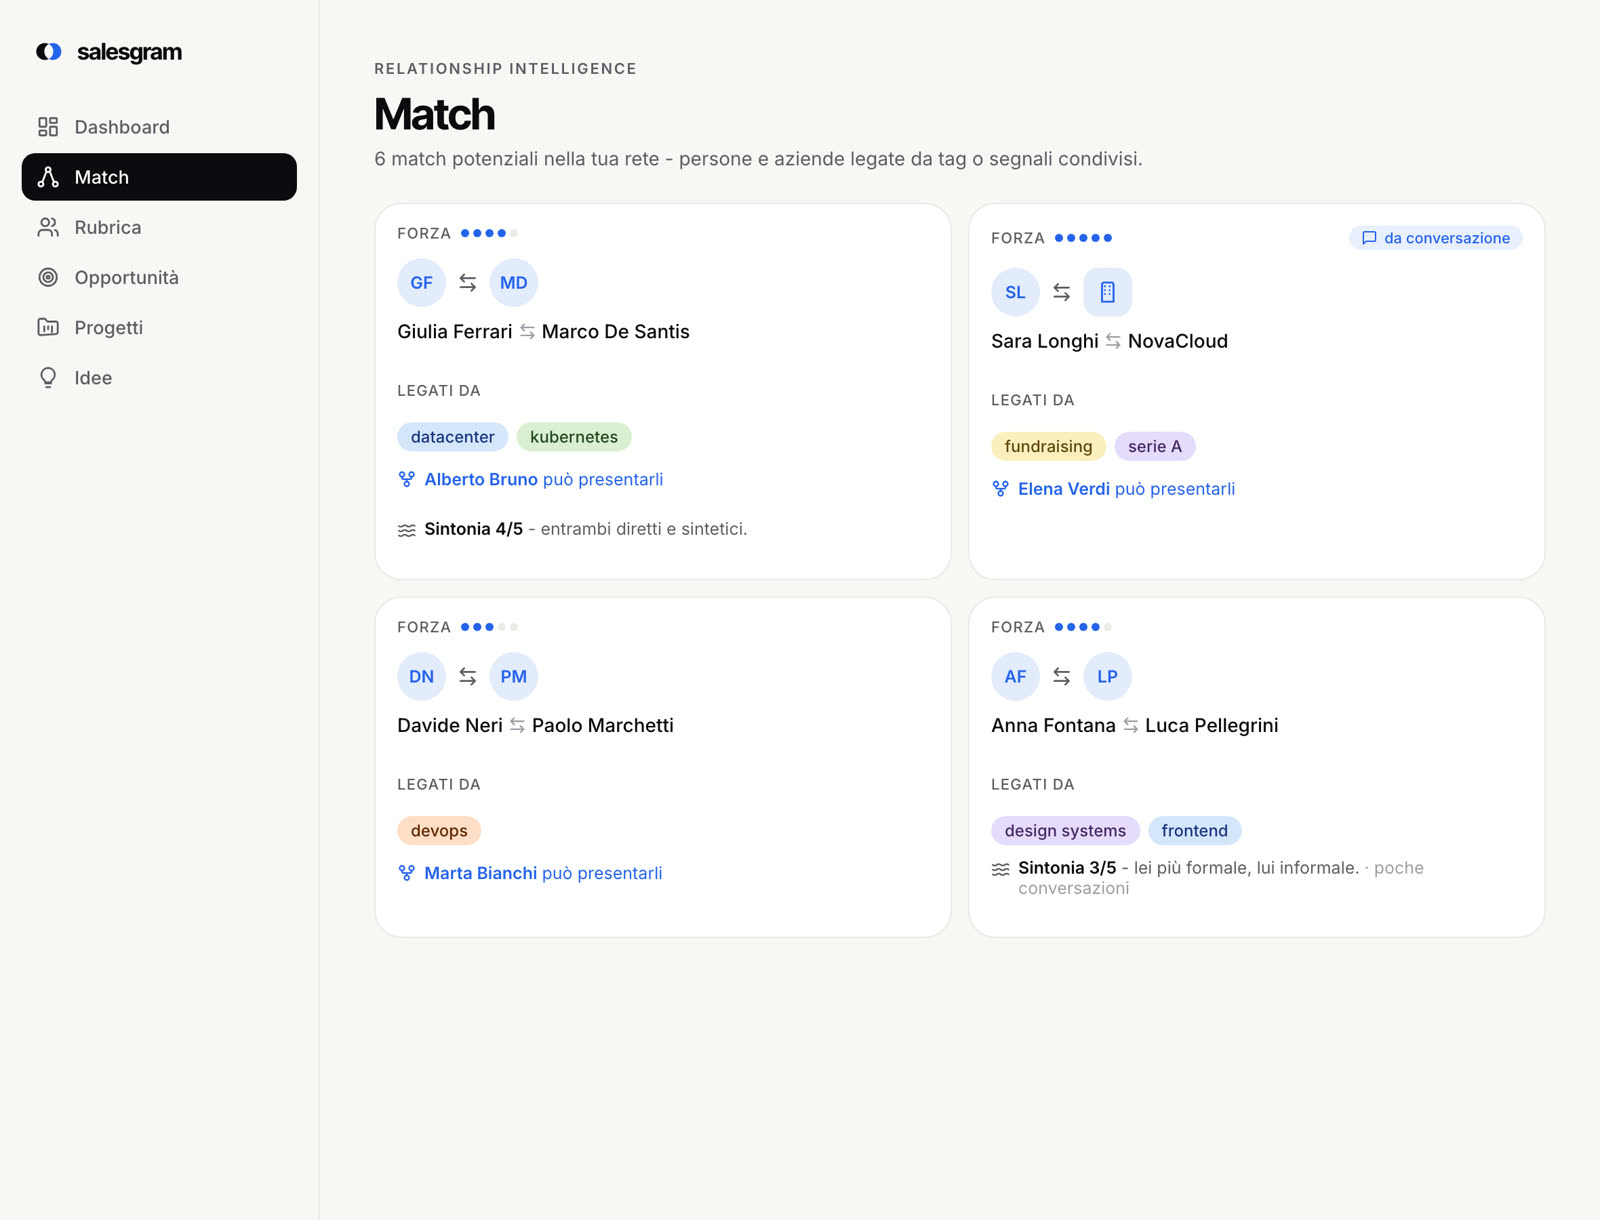Click the name Paolo Marchetti

(603, 726)
